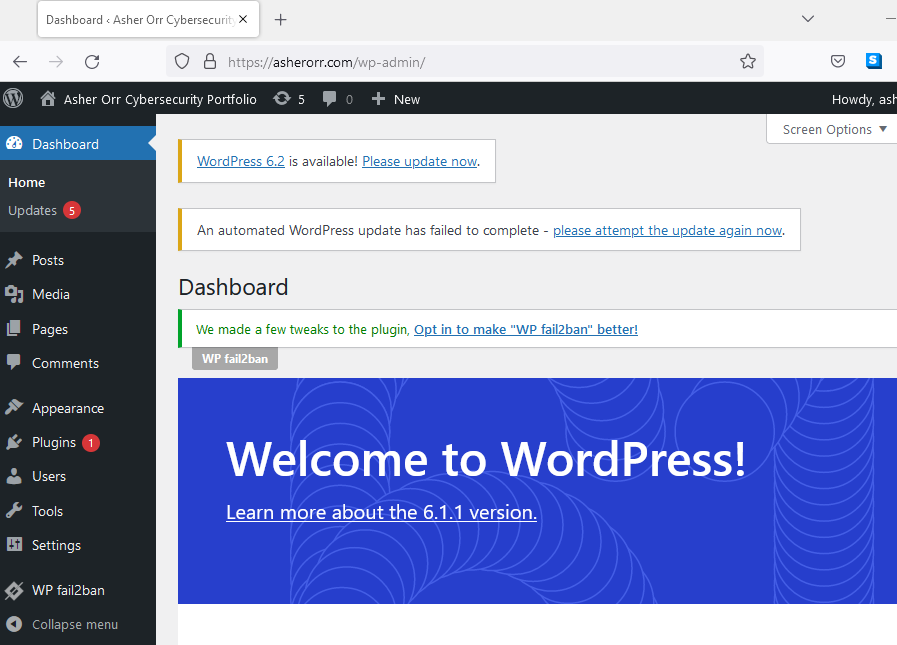Click the home icon beside site name

click(x=48, y=99)
